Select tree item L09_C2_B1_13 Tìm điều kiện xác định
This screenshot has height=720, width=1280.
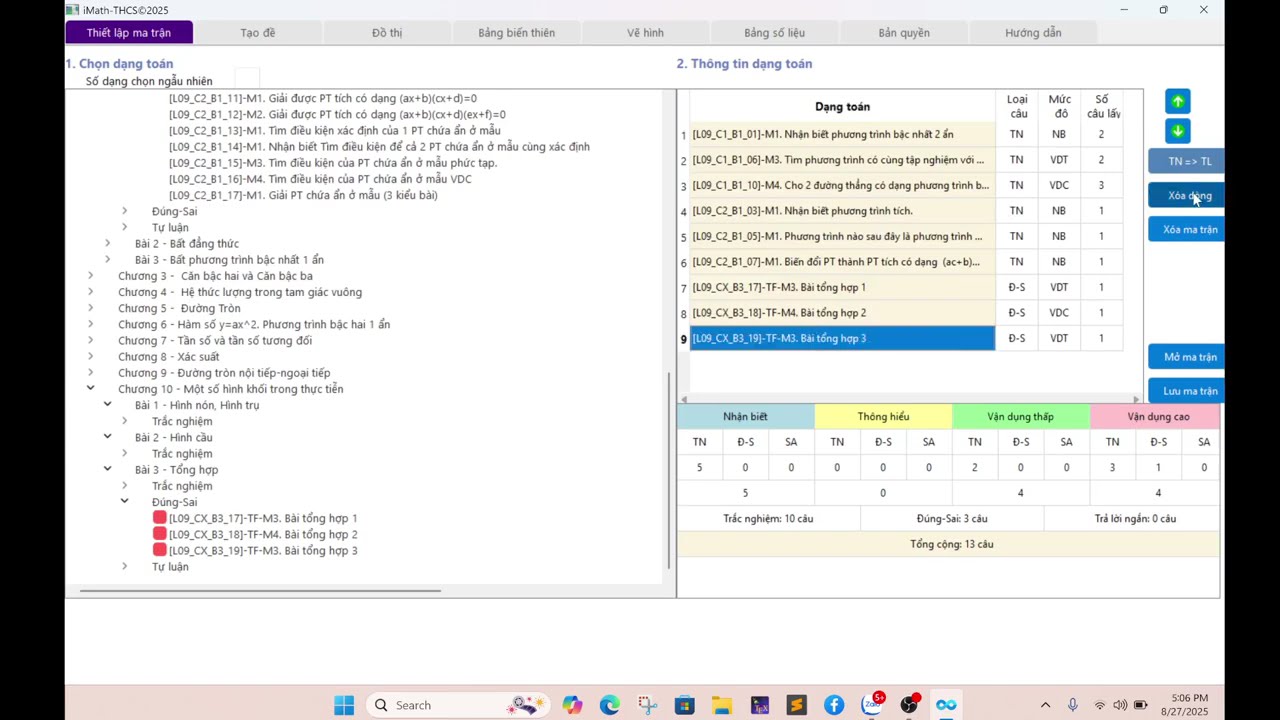(x=335, y=130)
